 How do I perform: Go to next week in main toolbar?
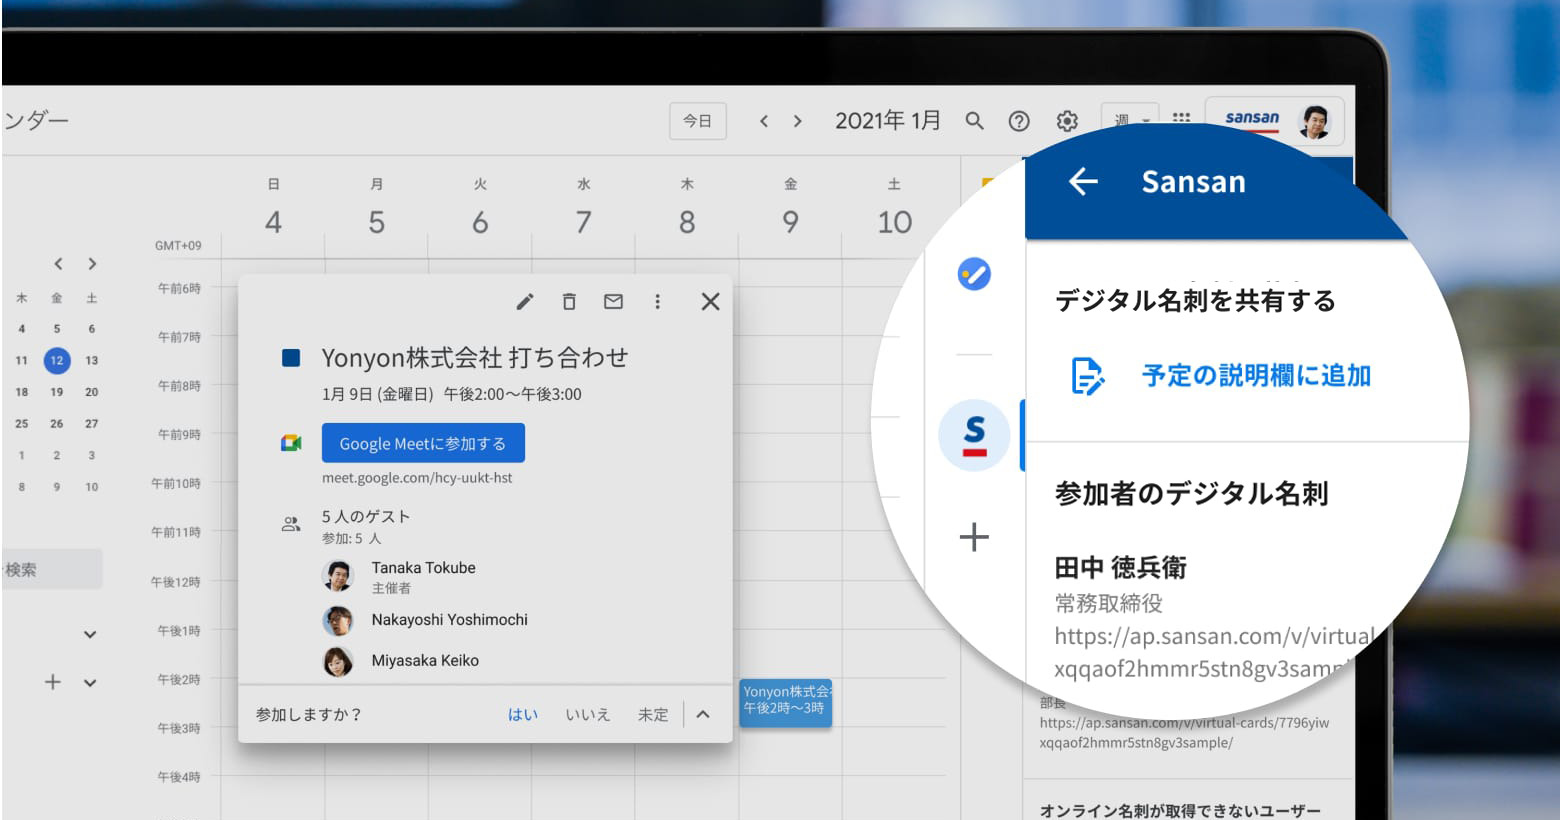797,121
